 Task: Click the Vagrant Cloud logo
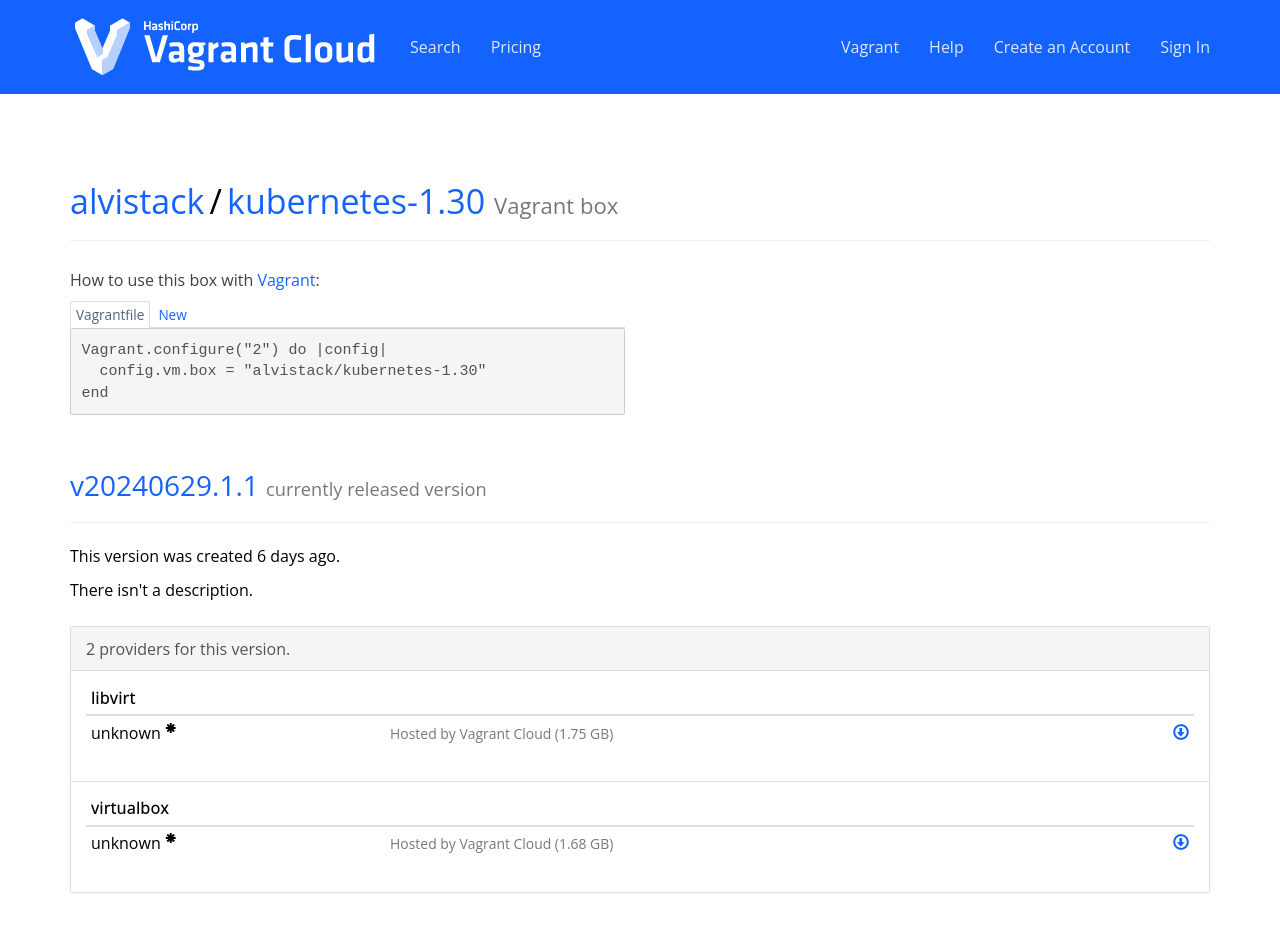click(x=225, y=47)
